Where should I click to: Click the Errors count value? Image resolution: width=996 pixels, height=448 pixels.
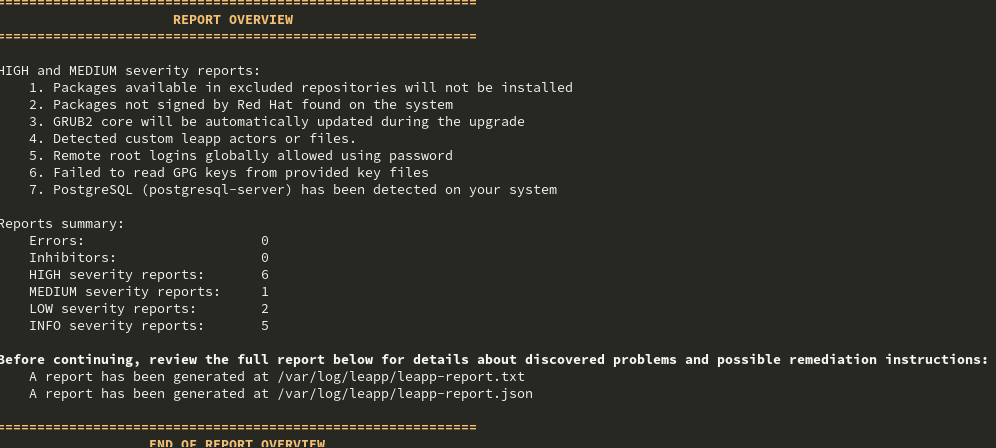click(x=265, y=241)
